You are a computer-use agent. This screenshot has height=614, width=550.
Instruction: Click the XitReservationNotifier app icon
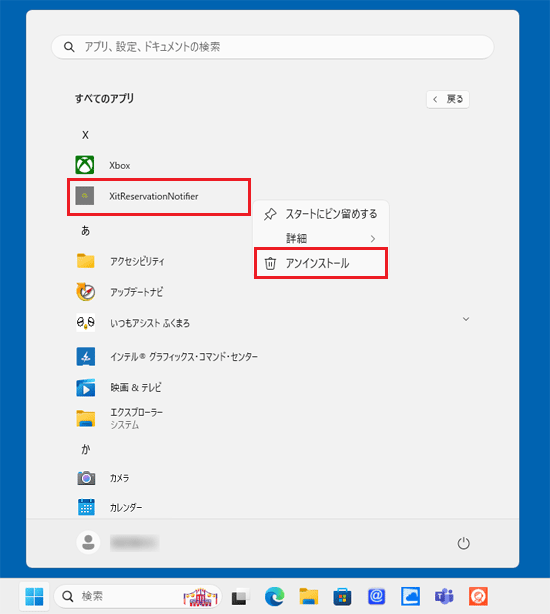click(x=85, y=196)
